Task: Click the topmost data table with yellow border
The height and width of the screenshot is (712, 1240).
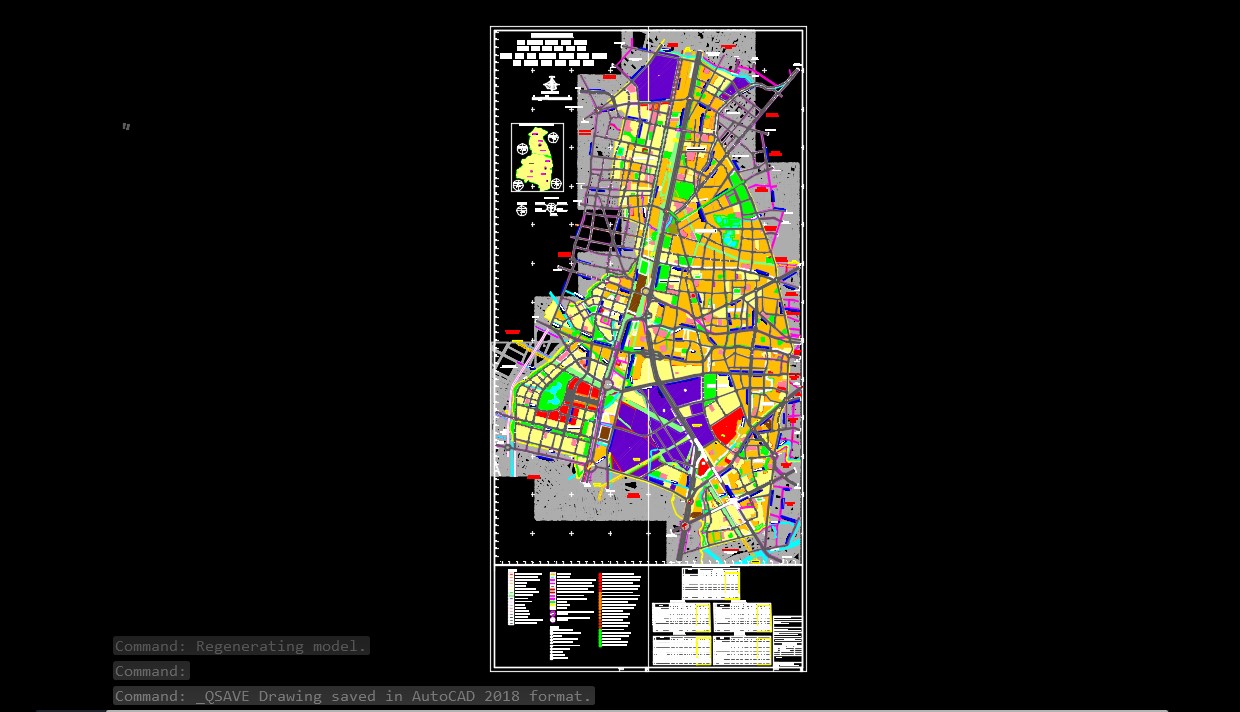Action: point(710,583)
